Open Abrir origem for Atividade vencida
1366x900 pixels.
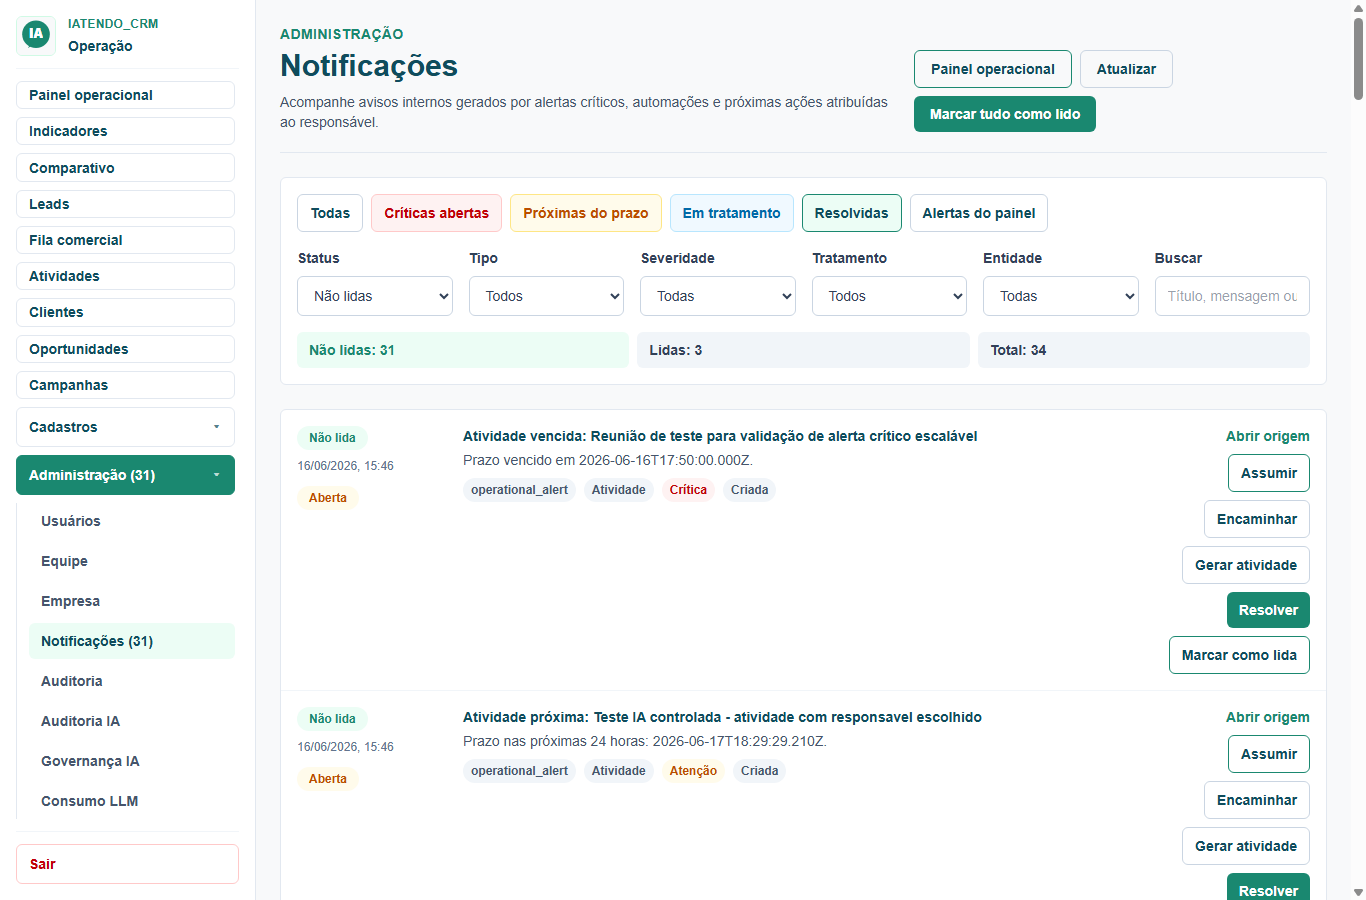pyautogui.click(x=1268, y=436)
